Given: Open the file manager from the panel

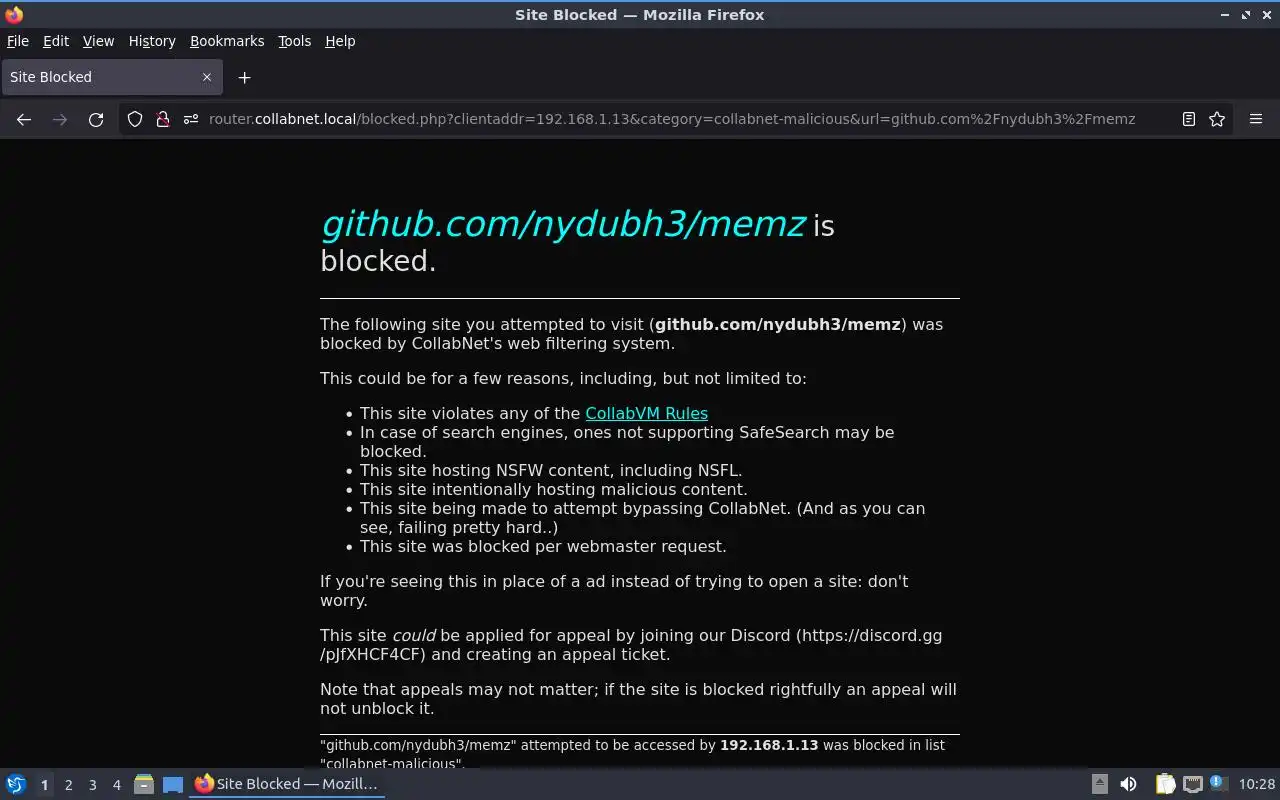Looking at the screenshot, I should coord(144,785).
